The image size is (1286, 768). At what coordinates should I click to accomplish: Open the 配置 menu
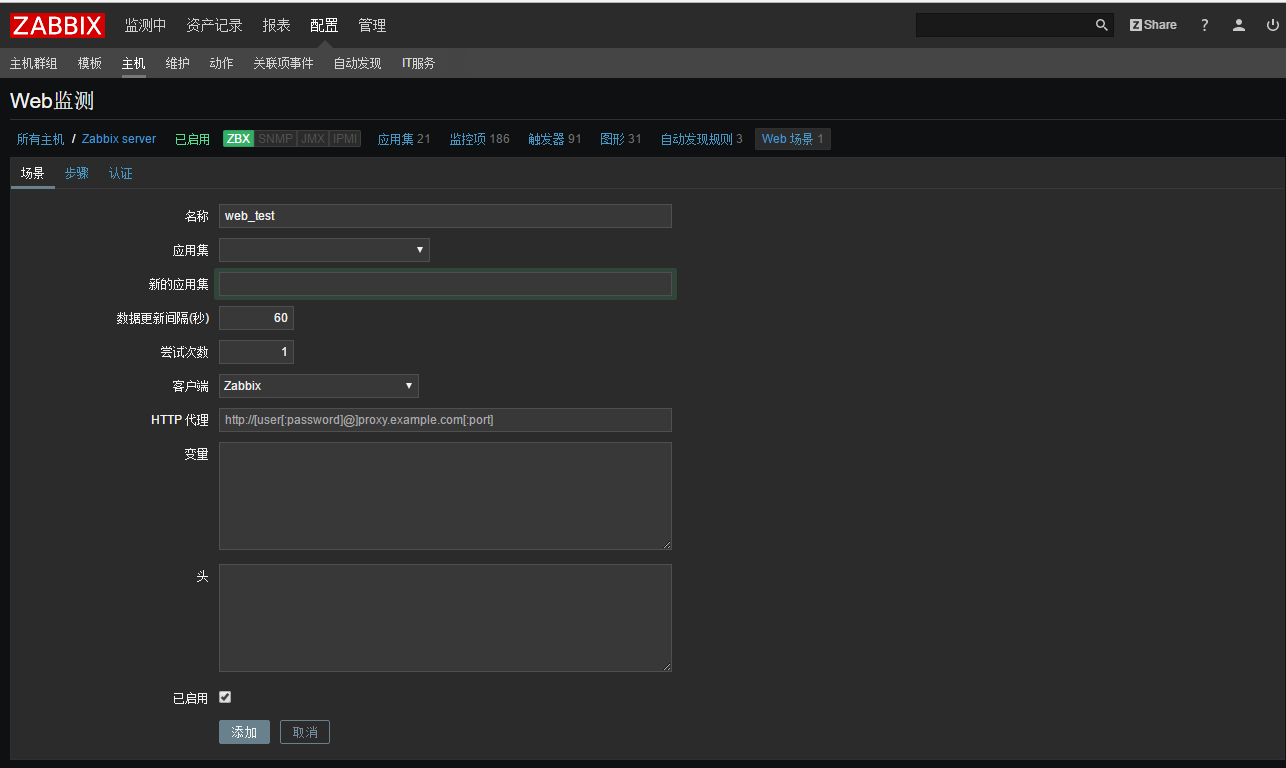(324, 25)
